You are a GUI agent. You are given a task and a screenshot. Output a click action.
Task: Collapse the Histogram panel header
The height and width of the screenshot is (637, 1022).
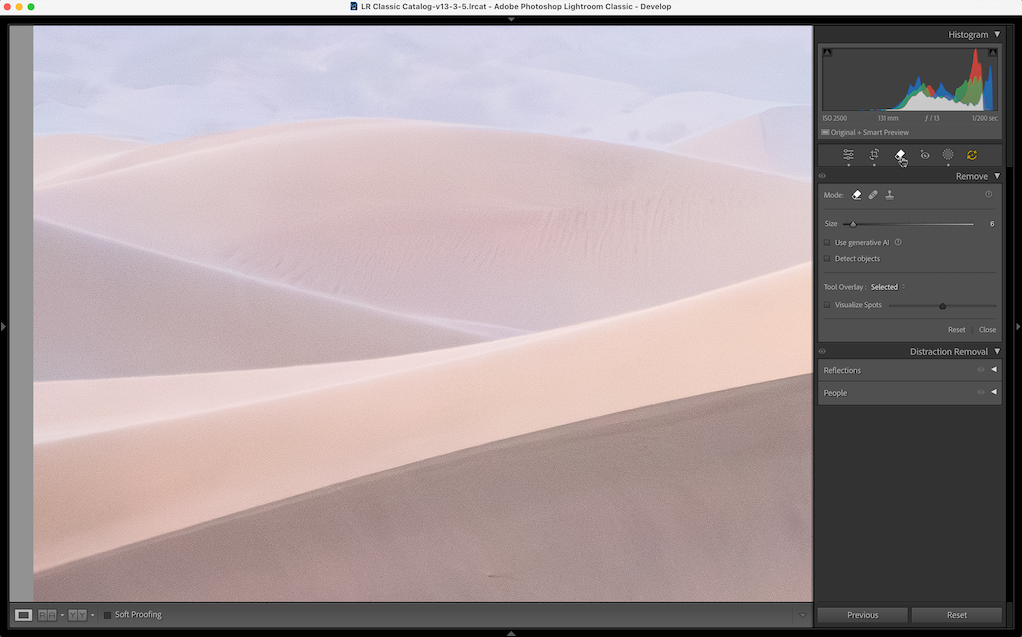click(996, 35)
